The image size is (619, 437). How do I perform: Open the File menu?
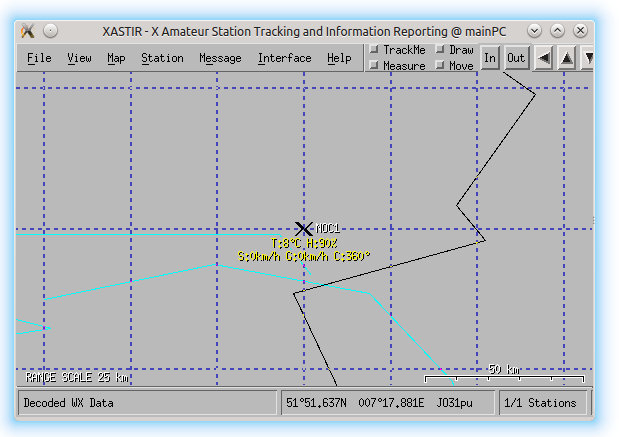[39, 58]
